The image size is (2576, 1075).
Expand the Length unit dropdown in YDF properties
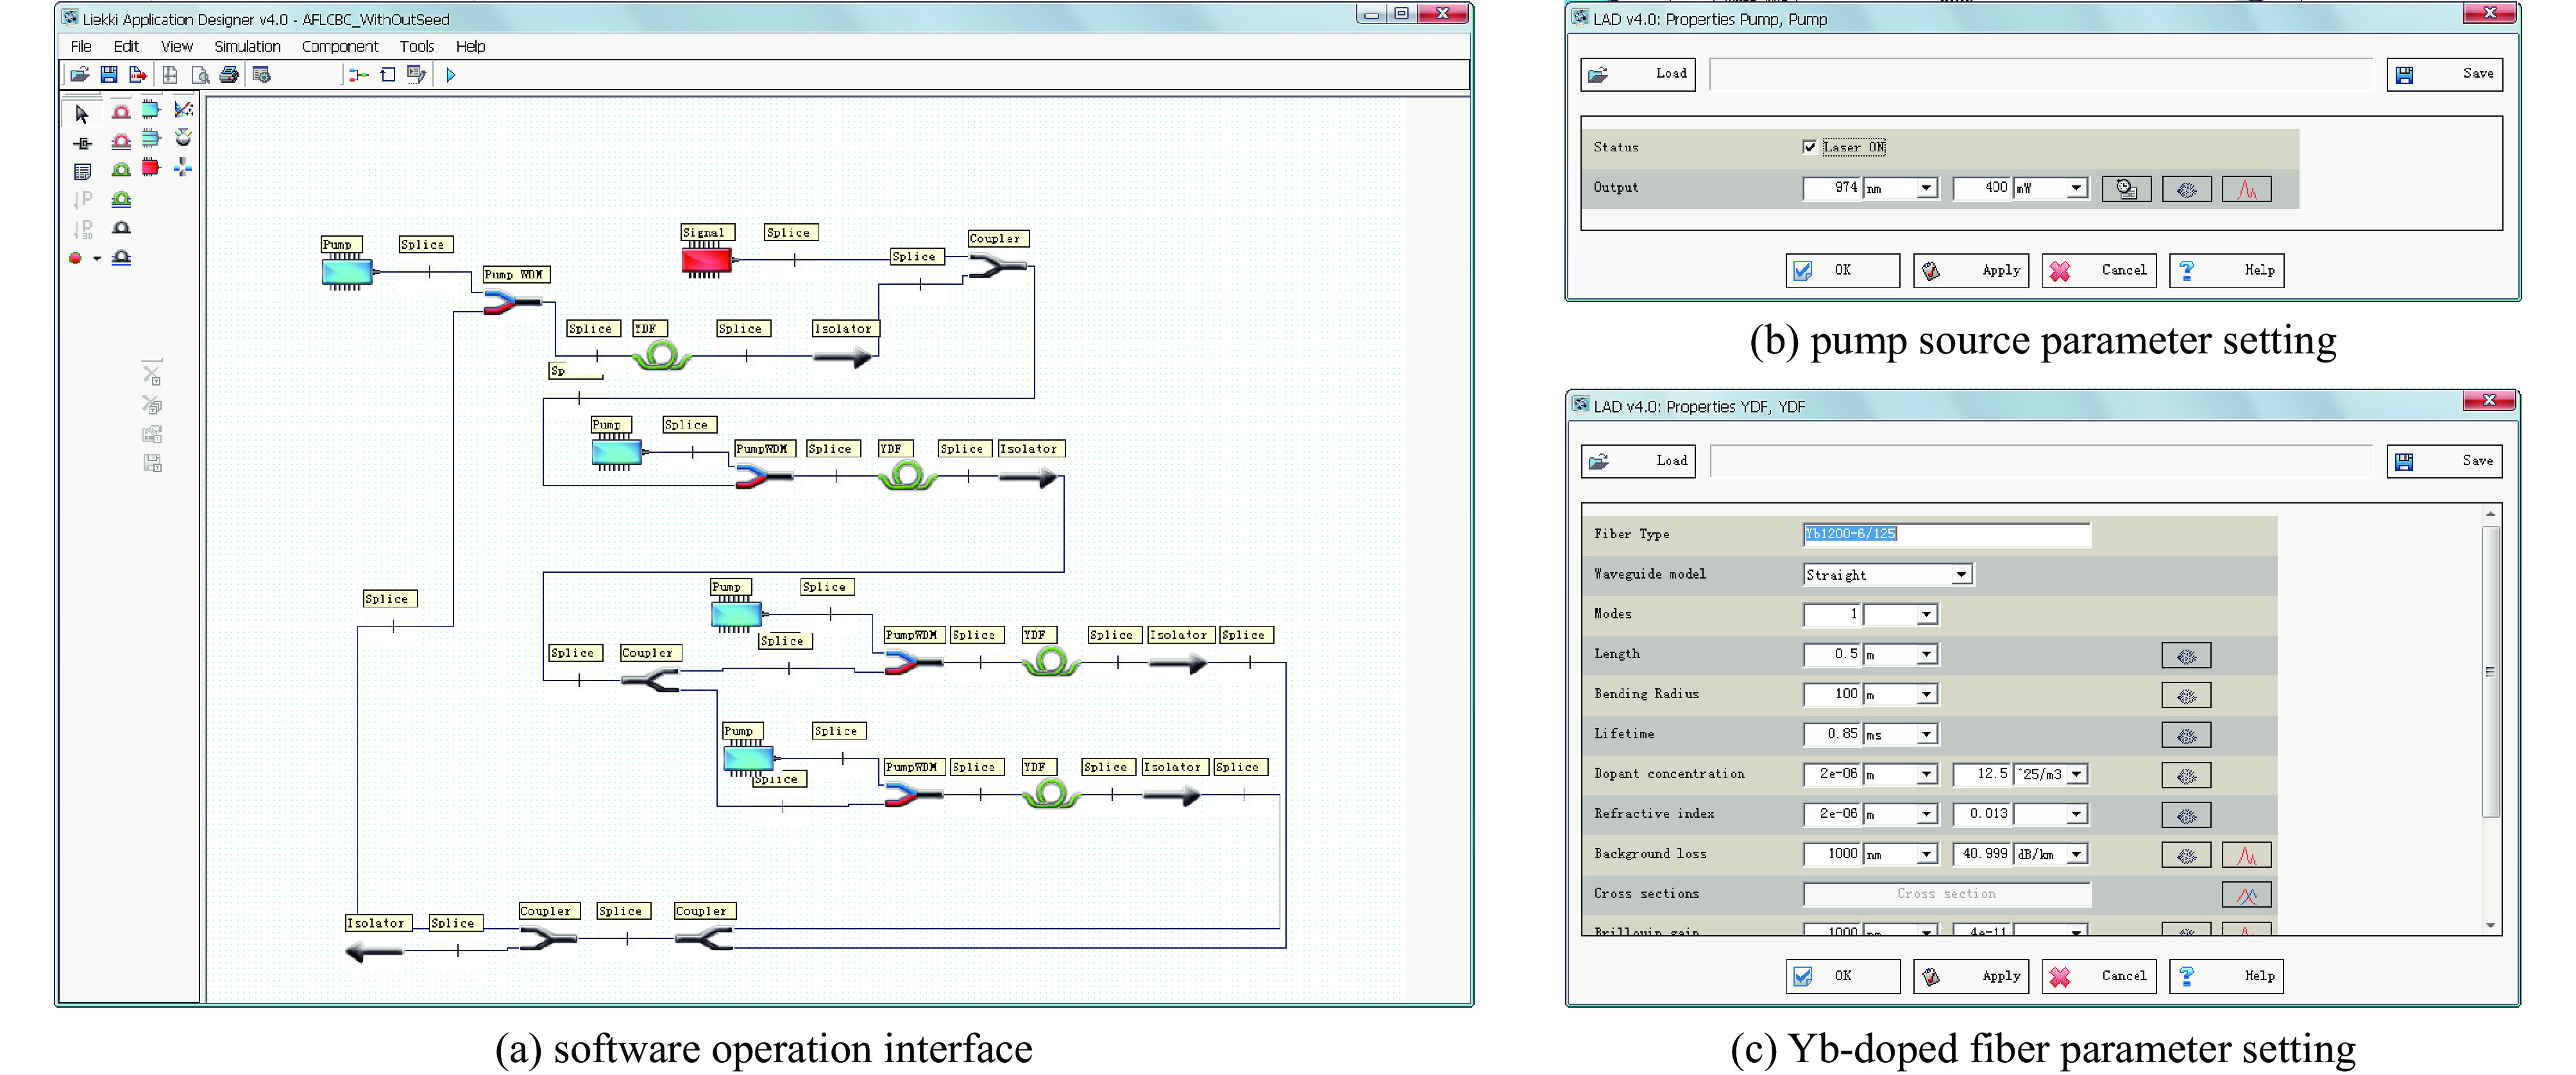click(1927, 655)
